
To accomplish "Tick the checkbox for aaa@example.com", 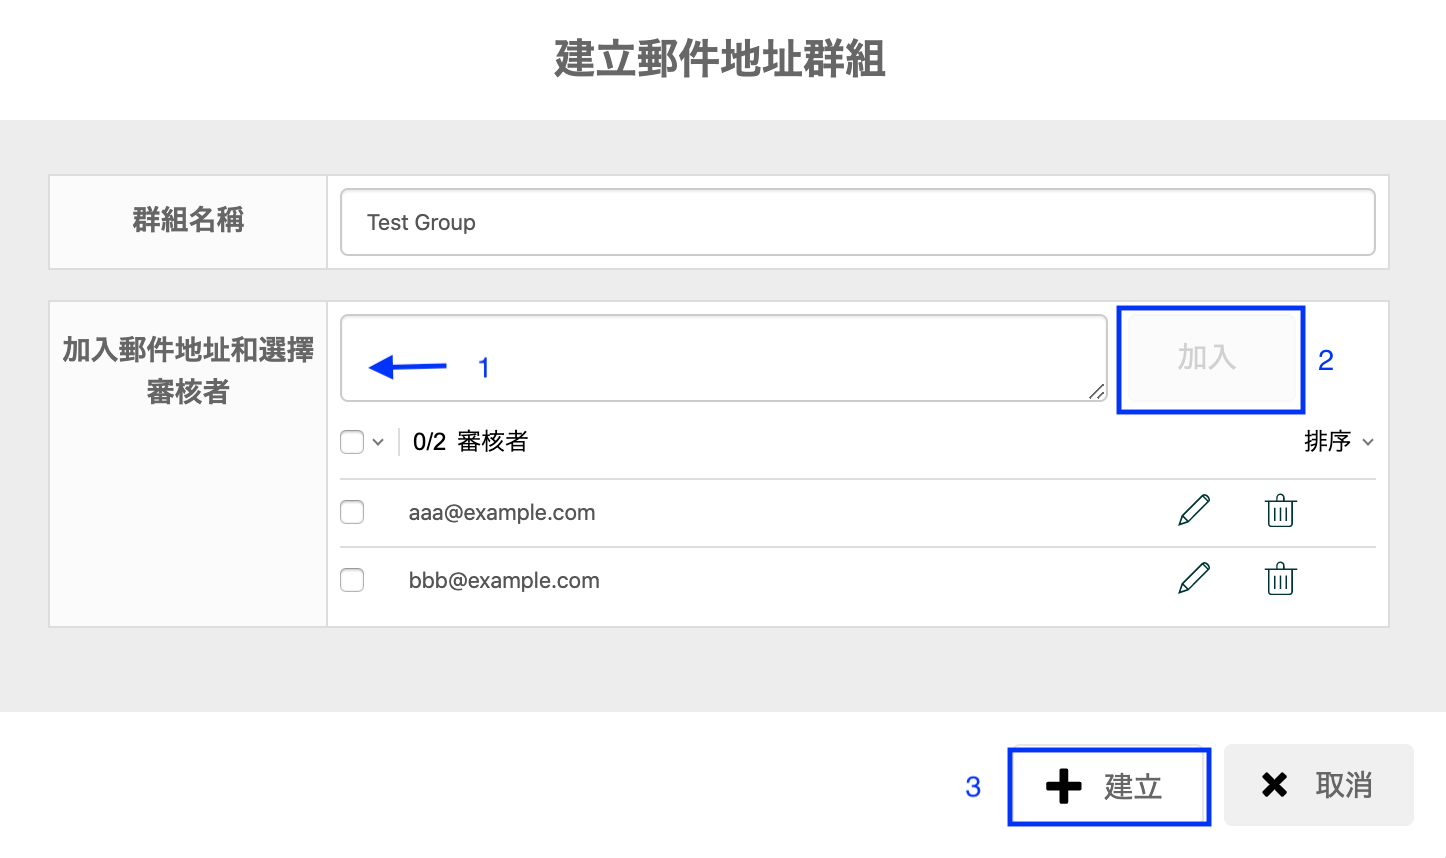I will [352, 512].
